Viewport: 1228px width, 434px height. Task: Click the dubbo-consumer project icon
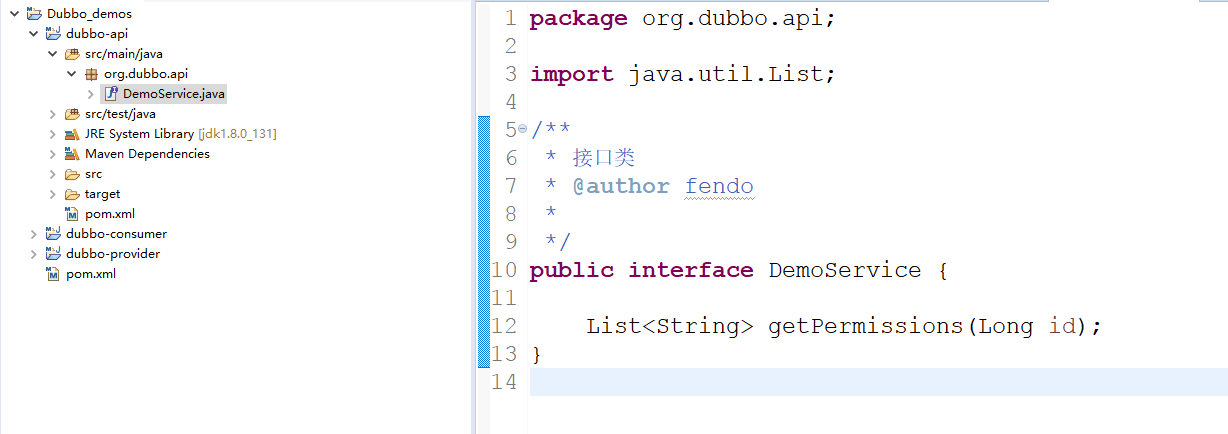[53, 234]
